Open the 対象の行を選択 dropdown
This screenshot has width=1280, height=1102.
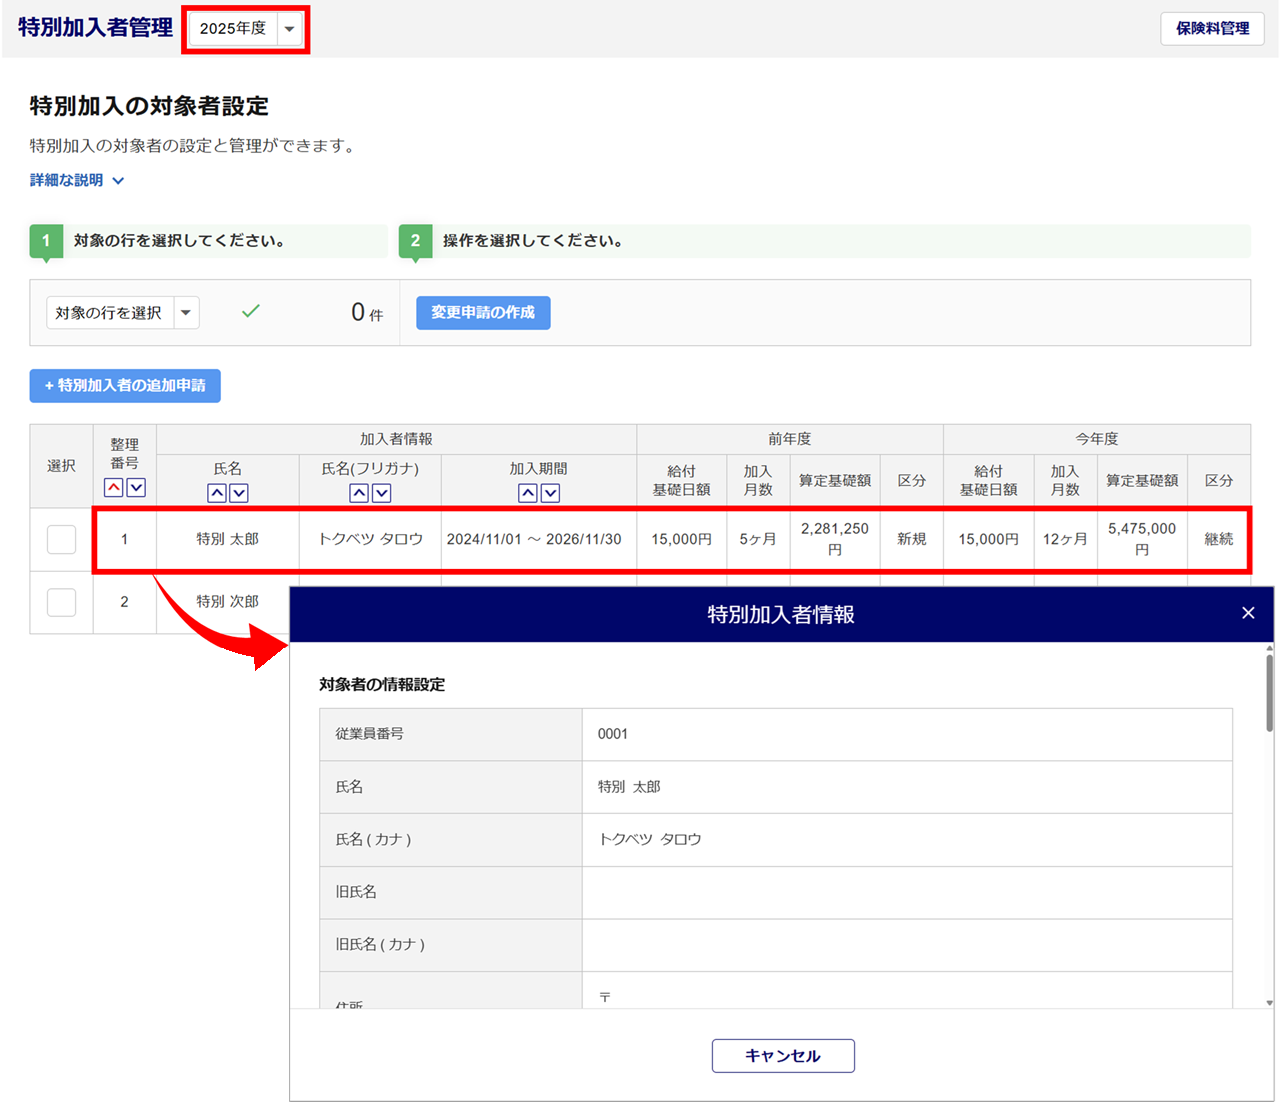tap(122, 313)
